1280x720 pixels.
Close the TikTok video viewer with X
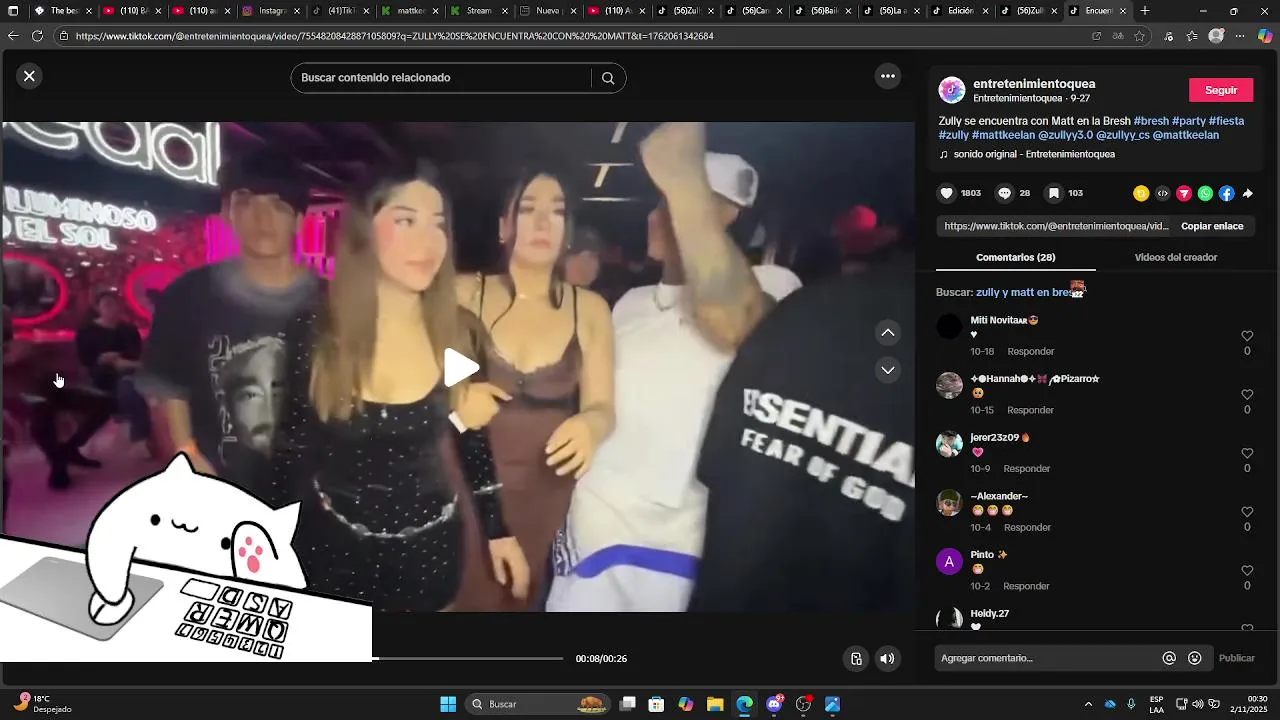pyautogui.click(x=29, y=76)
